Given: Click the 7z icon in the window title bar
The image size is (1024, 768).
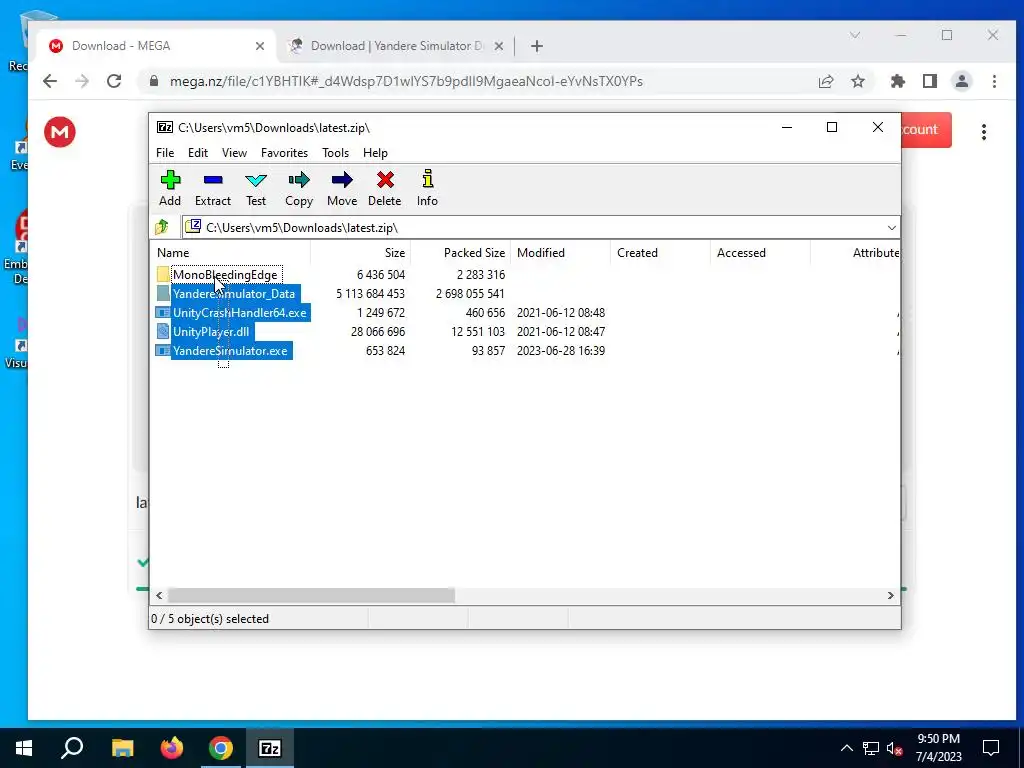Looking at the screenshot, I should coord(165,127).
